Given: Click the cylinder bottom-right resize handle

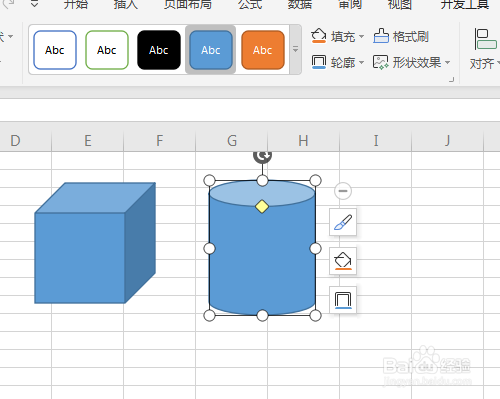Looking at the screenshot, I should [315, 315].
